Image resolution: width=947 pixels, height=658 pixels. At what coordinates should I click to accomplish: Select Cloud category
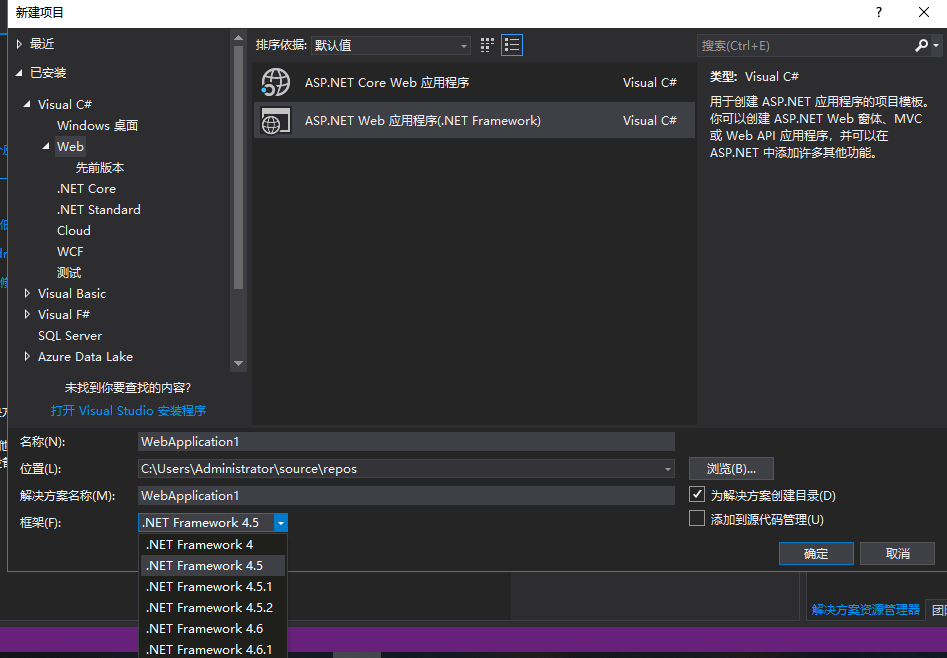(x=74, y=231)
